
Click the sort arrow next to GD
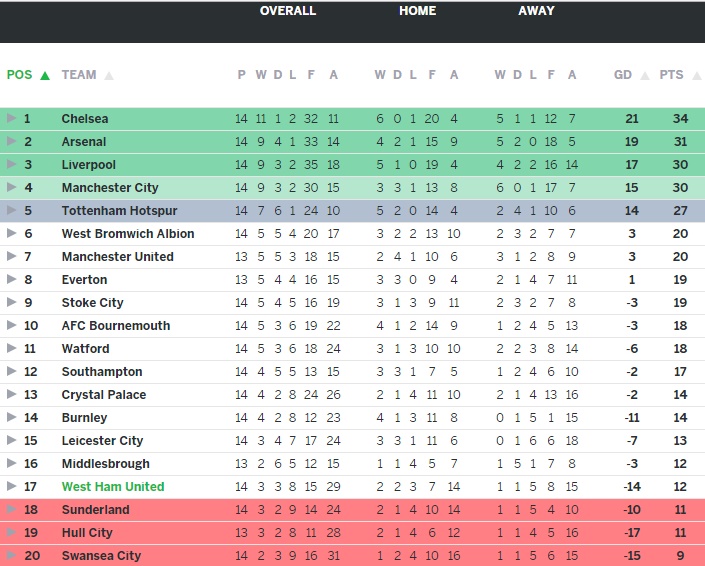click(x=644, y=75)
